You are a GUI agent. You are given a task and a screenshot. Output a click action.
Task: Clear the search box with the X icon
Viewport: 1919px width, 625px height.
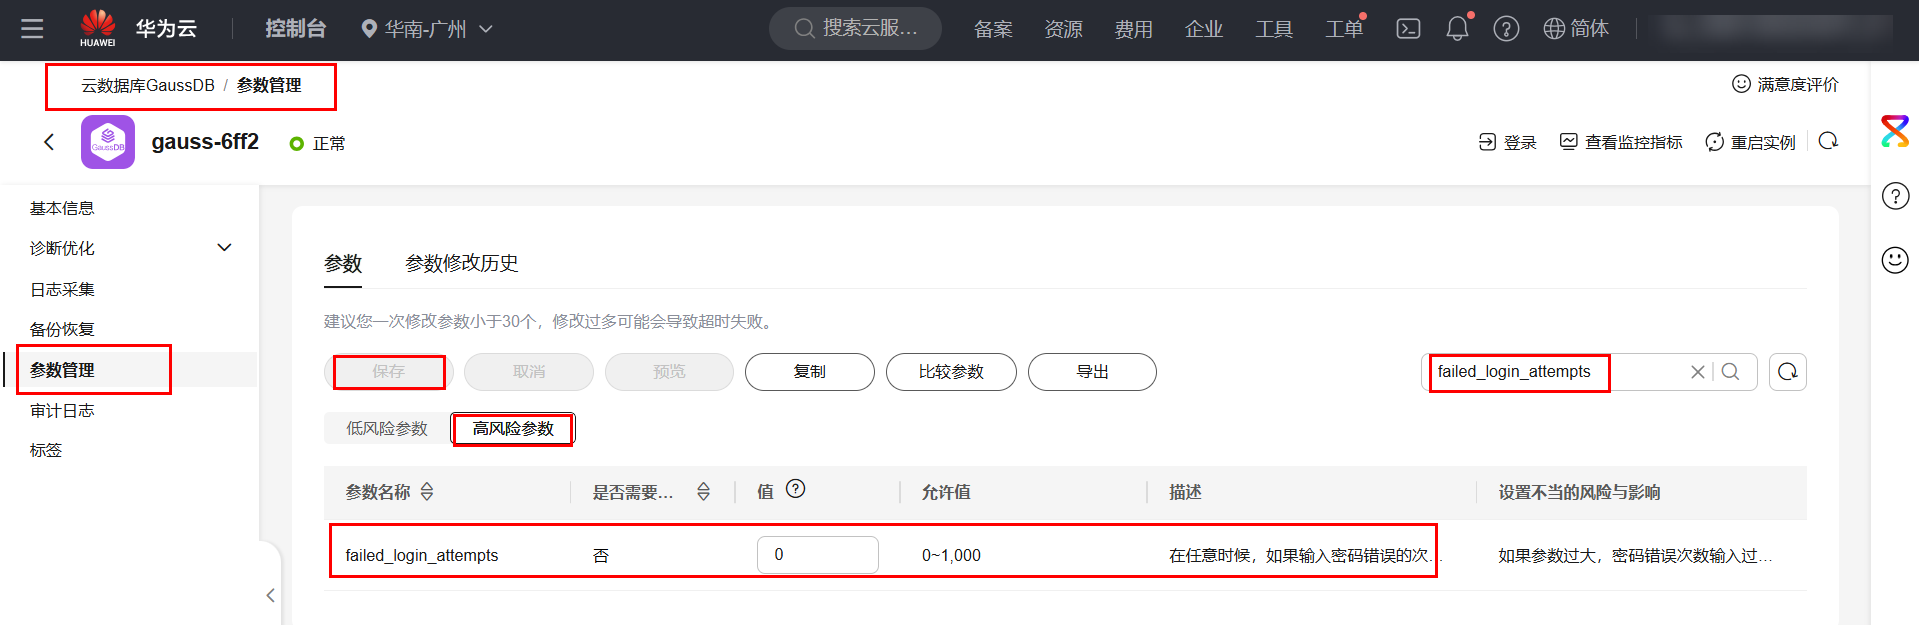click(1697, 372)
